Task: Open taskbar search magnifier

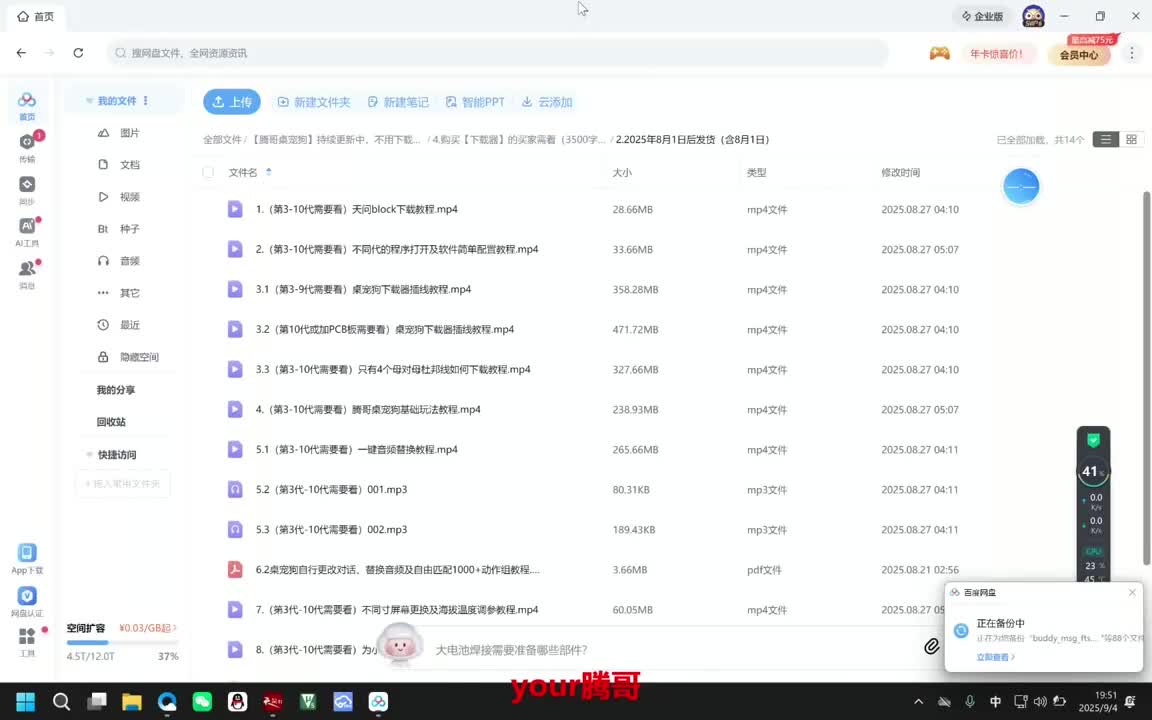Action: 61,702
